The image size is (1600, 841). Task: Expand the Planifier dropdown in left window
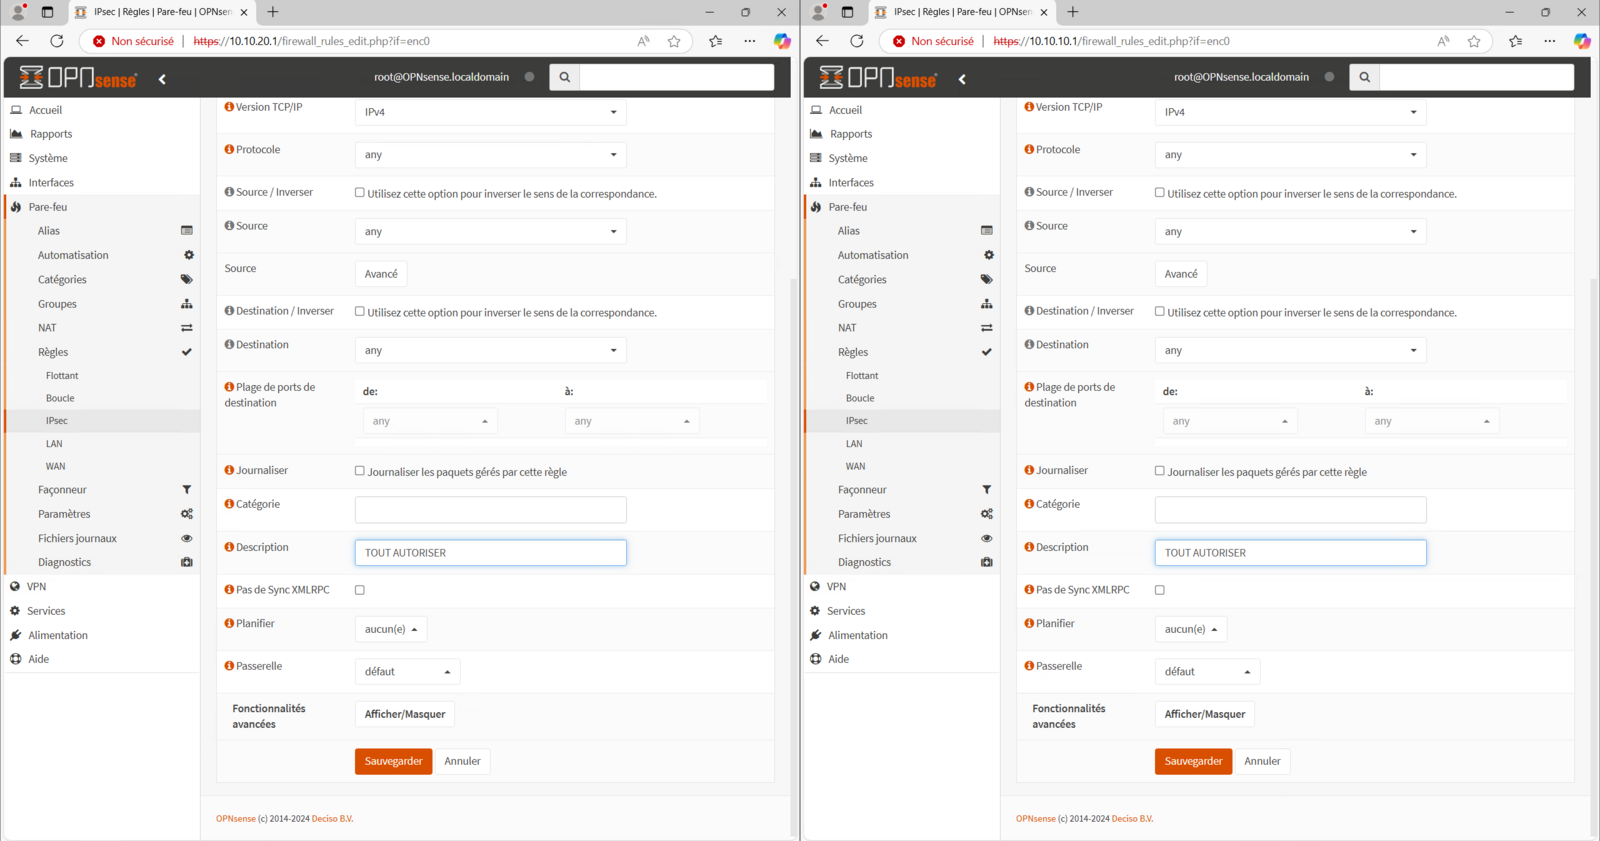click(x=390, y=629)
